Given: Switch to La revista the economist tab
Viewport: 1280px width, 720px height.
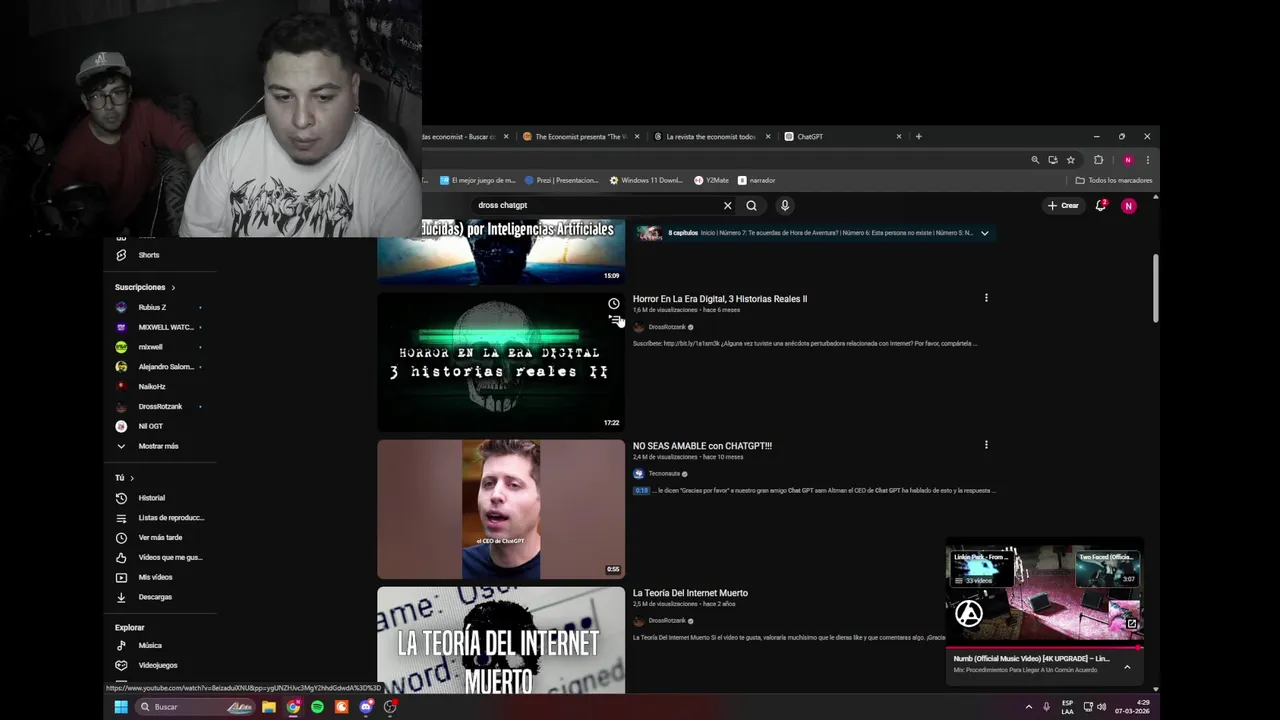Looking at the screenshot, I should click(709, 137).
